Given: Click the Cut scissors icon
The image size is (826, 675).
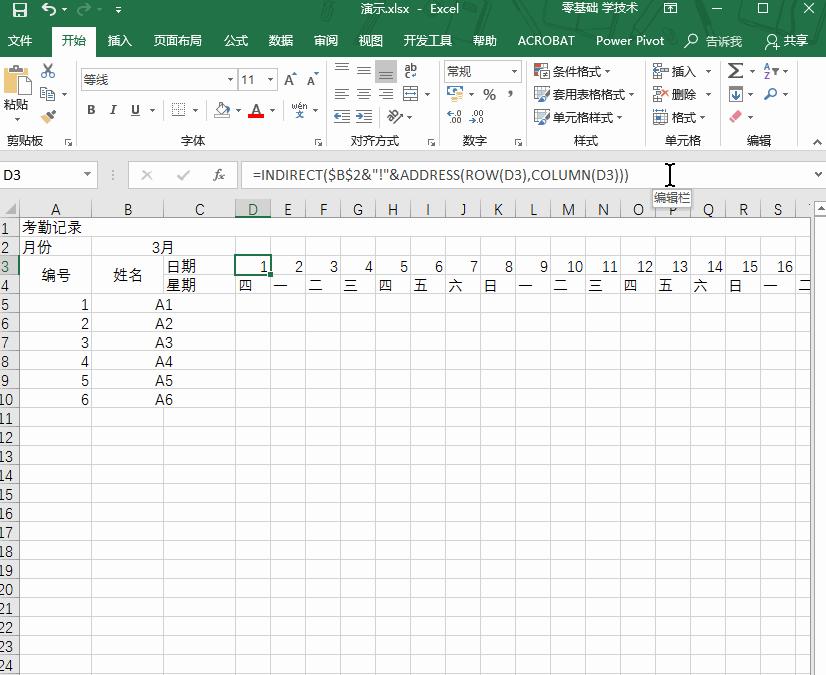Looking at the screenshot, I should pos(48,72).
